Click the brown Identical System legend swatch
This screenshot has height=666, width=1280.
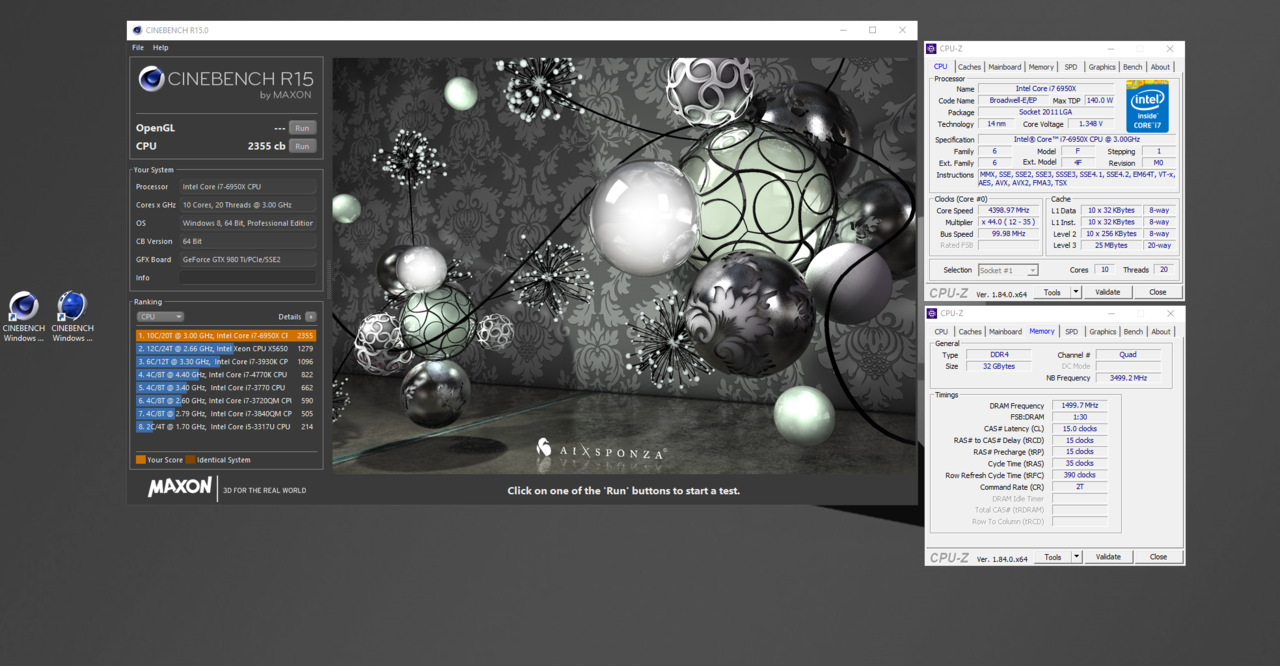(190, 460)
